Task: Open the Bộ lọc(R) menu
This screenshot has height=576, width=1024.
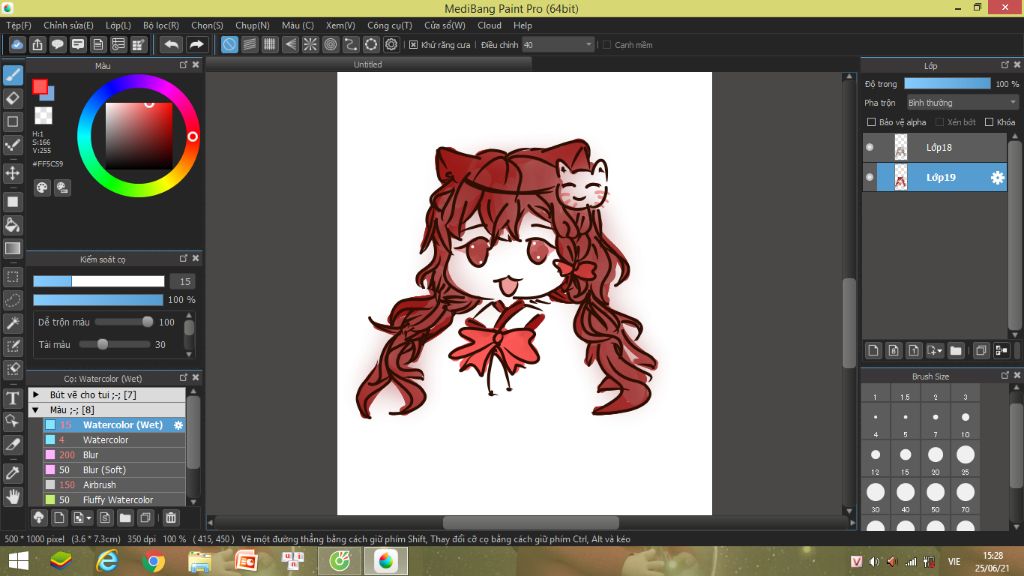Action: (x=161, y=25)
